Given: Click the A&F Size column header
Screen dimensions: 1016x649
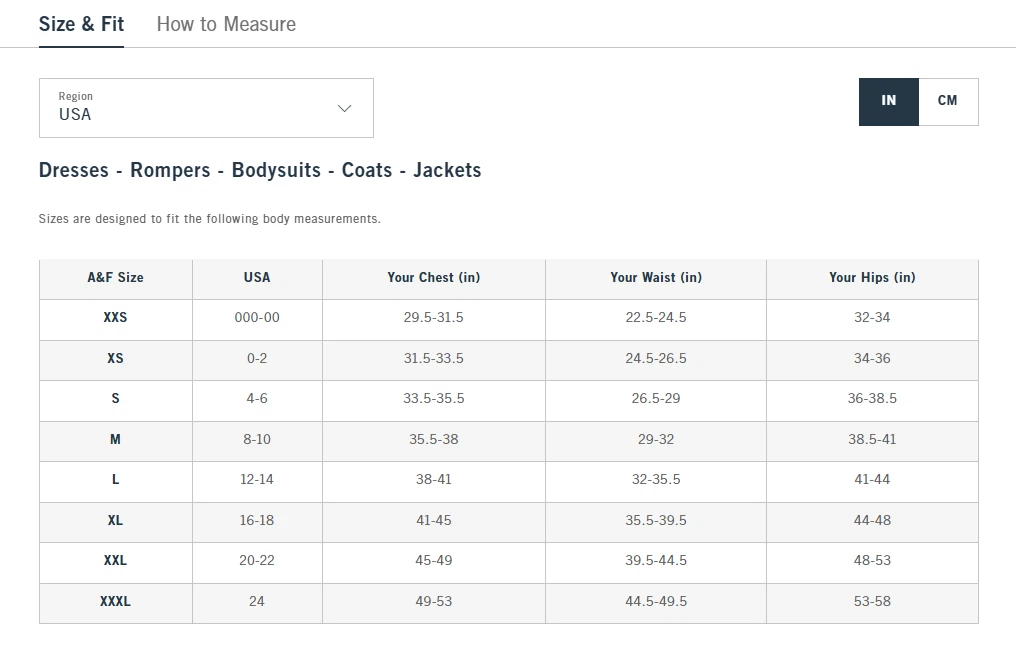Looking at the screenshot, I should pyautogui.click(x=115, y=278).
